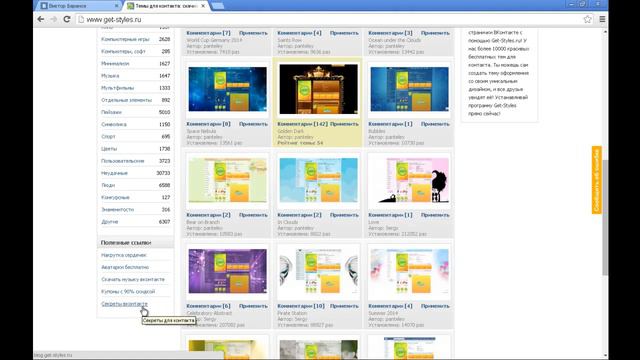
Task: Apply the Saints Row theme
Action: point(344,33)
